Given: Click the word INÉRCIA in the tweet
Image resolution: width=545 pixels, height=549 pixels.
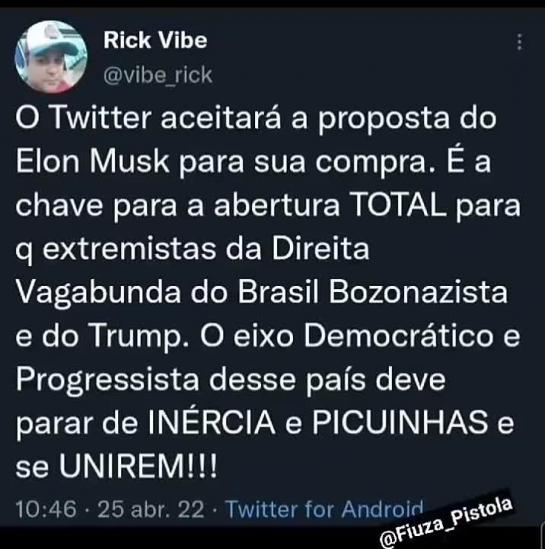Looking at the screenshot, I should click(212, 422).
